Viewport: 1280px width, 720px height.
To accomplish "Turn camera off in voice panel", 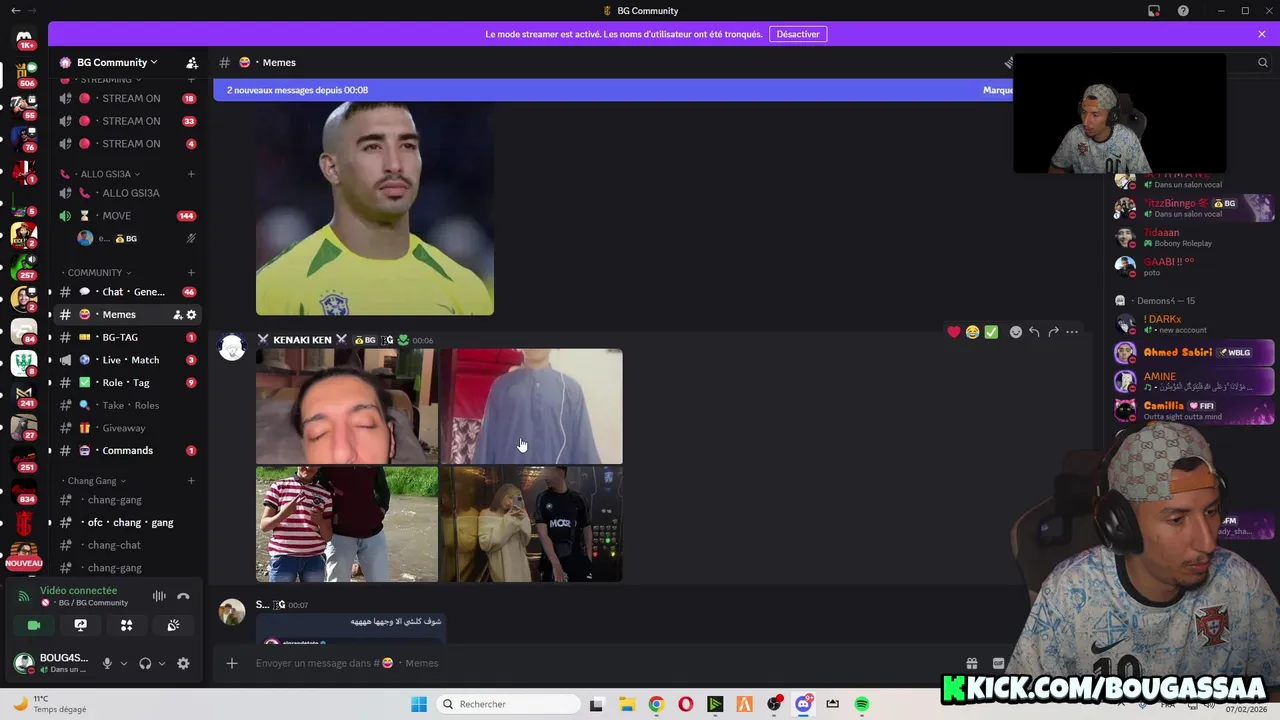I will [34, 625].
